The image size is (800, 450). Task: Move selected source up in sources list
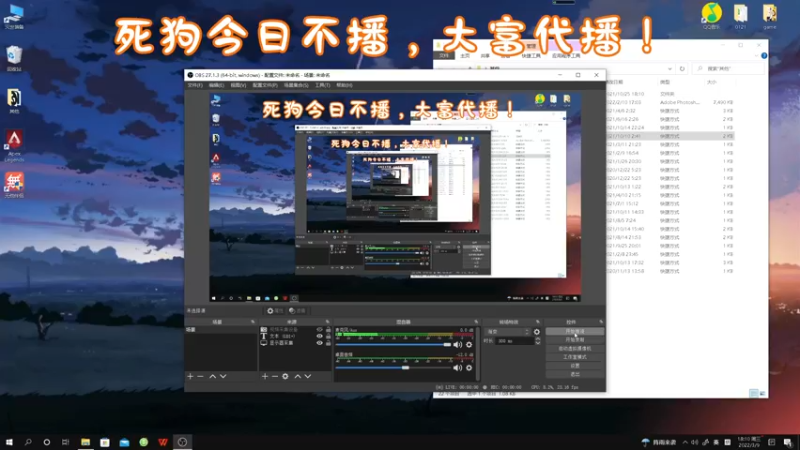click(x=298, y=377)
